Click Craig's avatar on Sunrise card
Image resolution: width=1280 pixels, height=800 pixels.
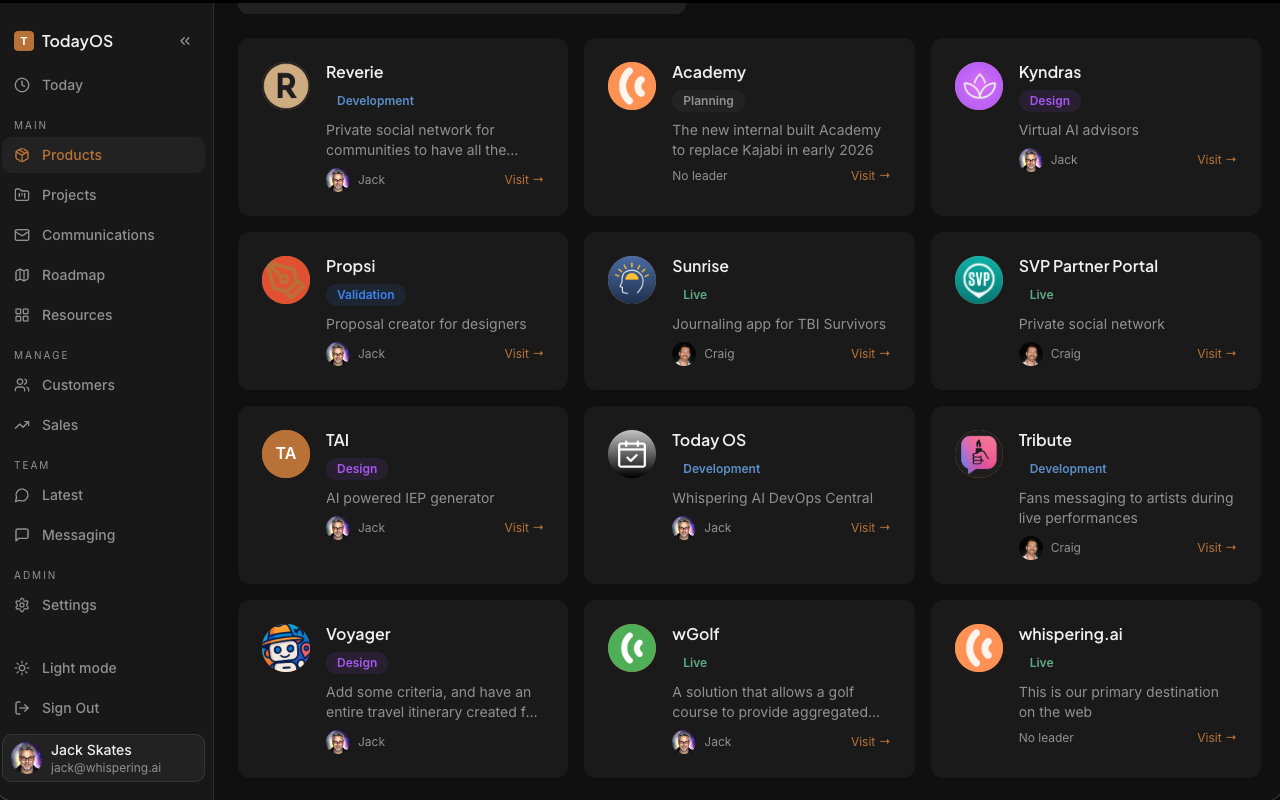click(684, 354)
